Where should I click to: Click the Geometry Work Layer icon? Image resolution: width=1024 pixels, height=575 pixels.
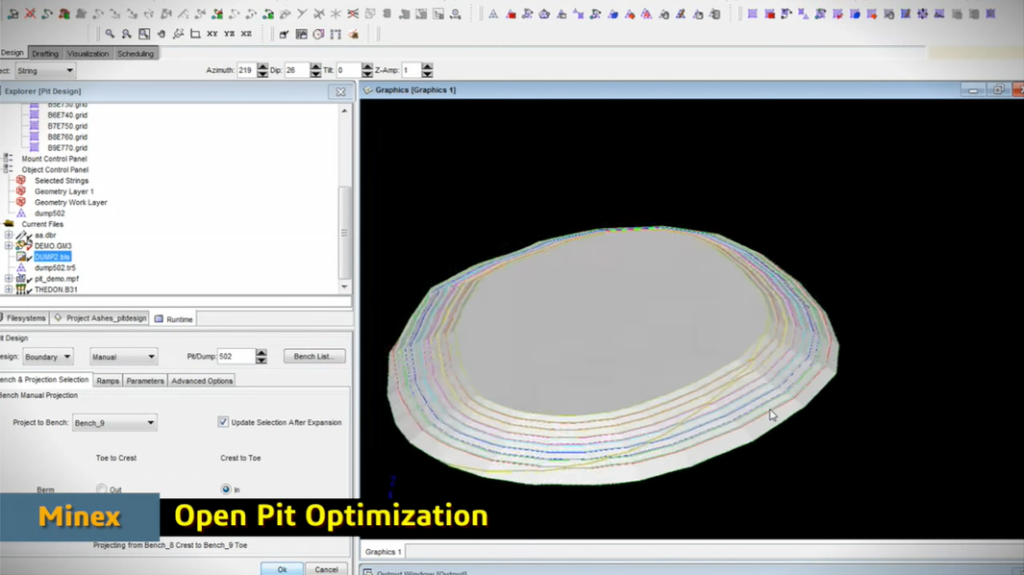[x=21, y=202]
